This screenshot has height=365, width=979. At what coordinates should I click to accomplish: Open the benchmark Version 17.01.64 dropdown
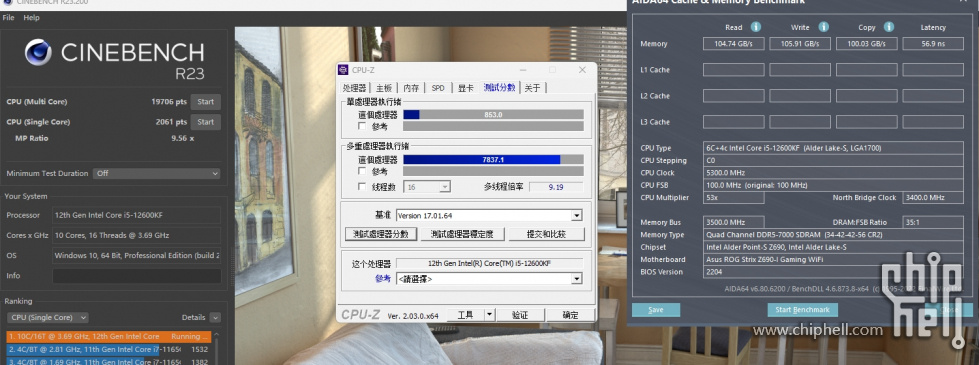pos(489,215)
